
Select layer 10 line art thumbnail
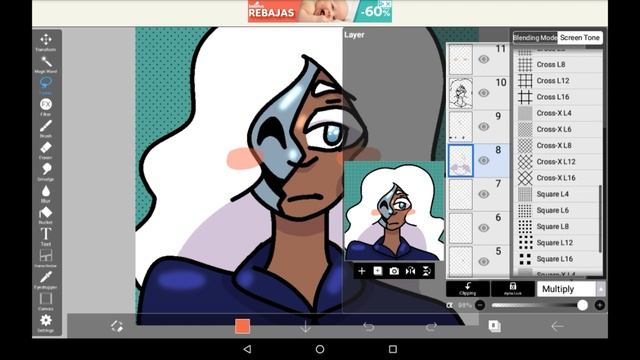point(461,93)
